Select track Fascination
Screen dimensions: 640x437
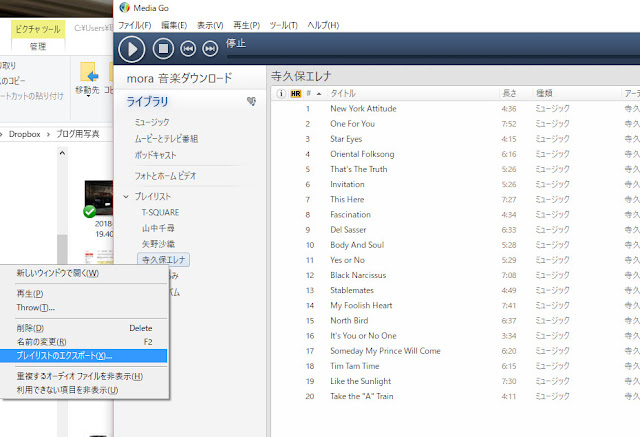click(x=351, y=214)
